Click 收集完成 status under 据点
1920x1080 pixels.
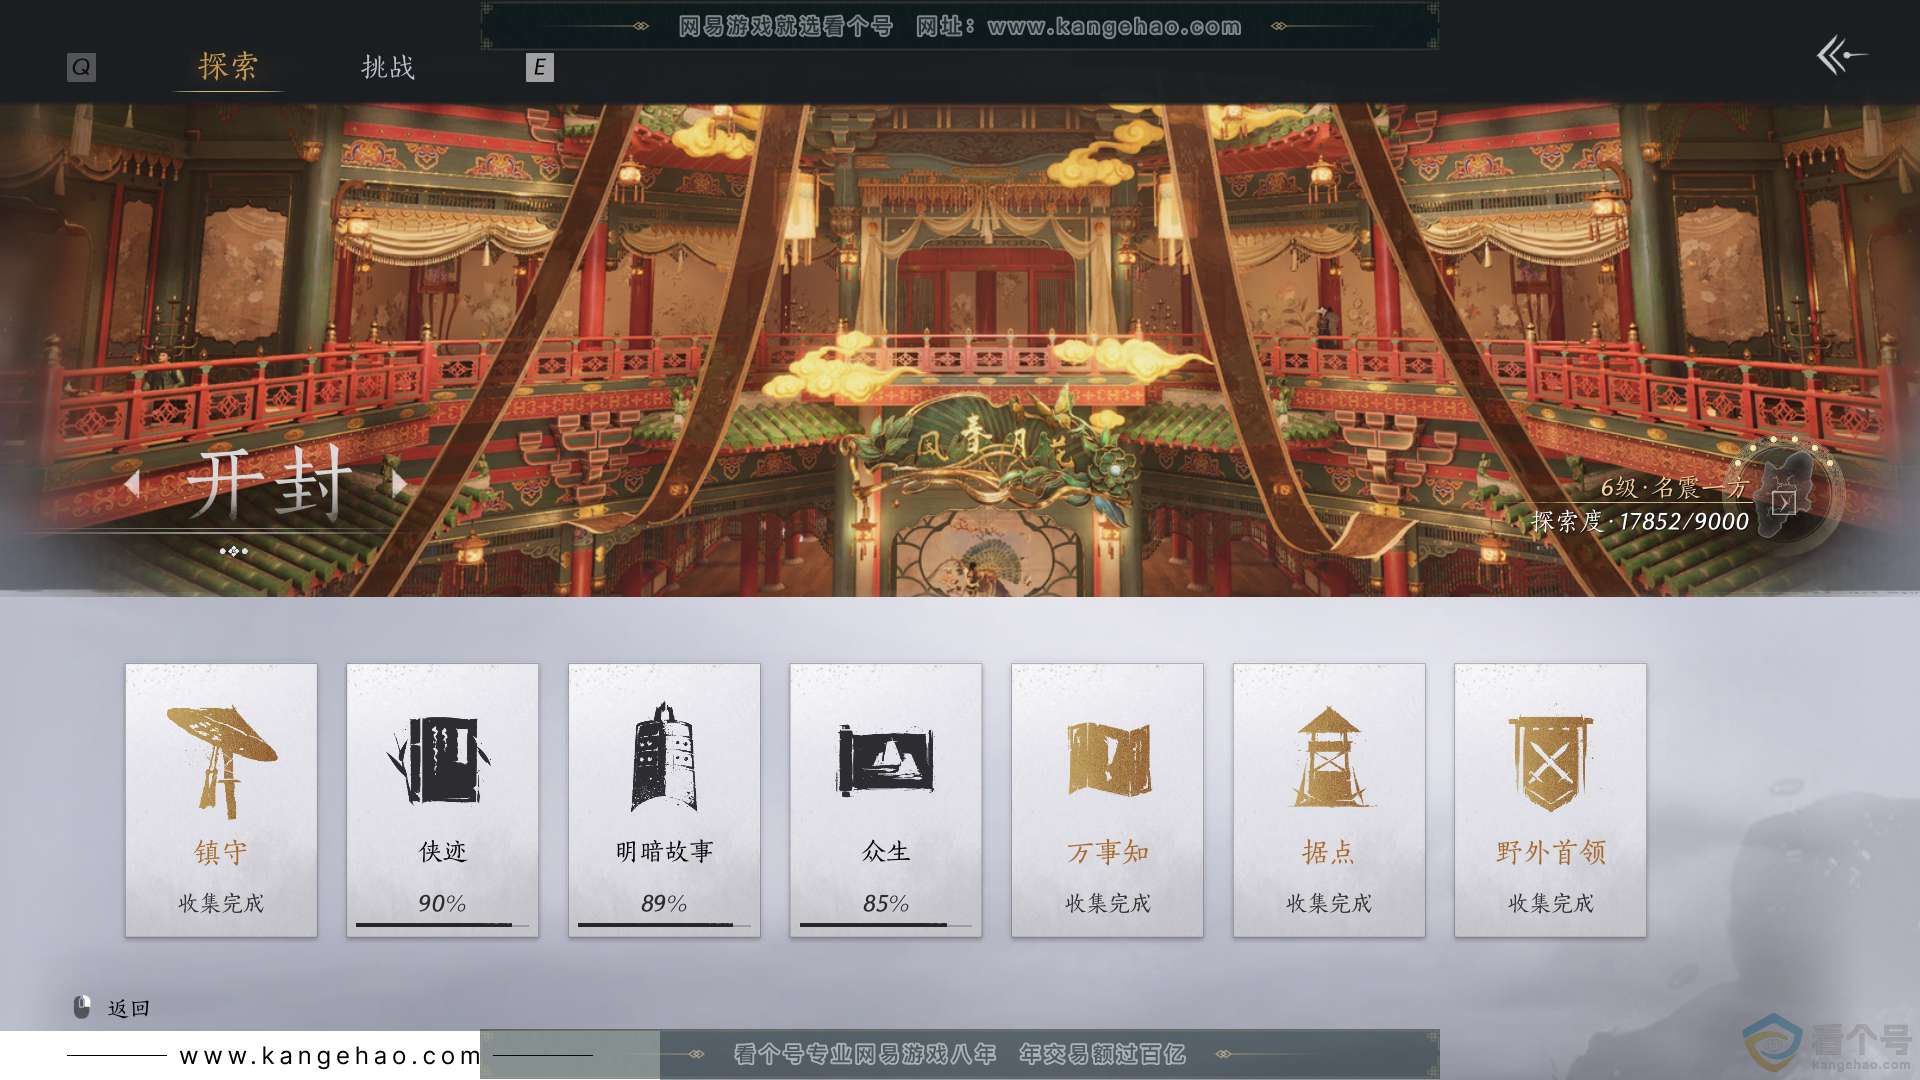(1329, 903)
